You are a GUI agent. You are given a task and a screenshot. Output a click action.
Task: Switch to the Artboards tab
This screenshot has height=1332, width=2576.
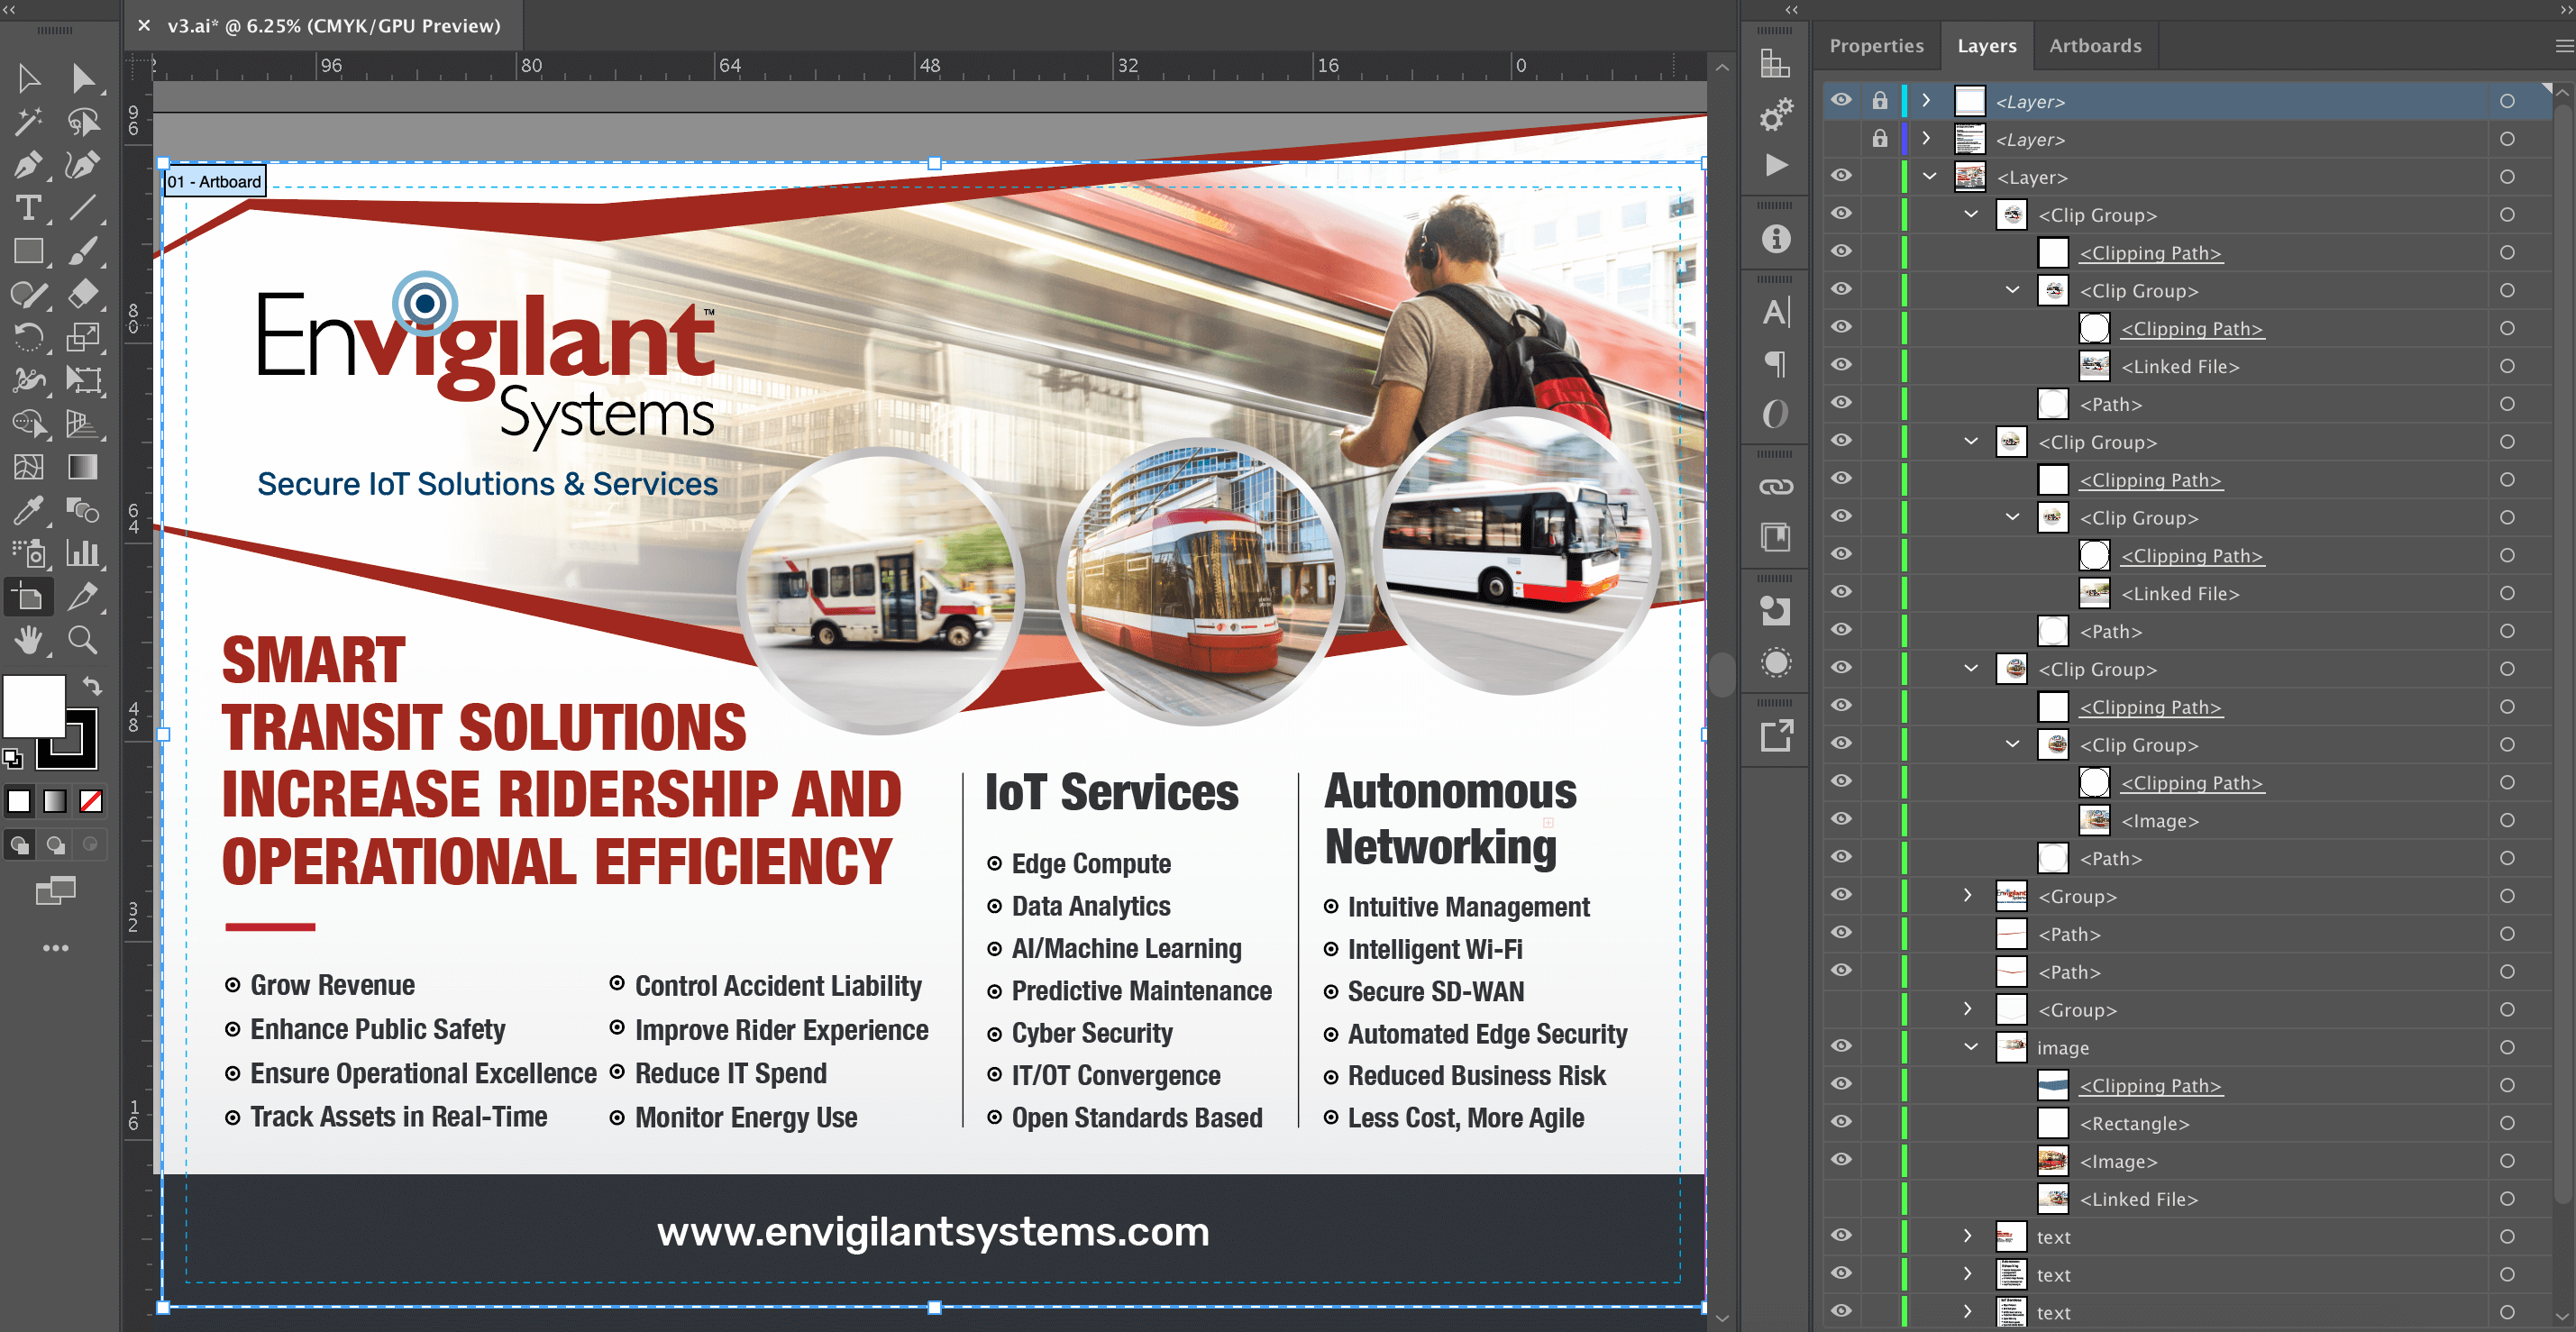pos(2095,46)
